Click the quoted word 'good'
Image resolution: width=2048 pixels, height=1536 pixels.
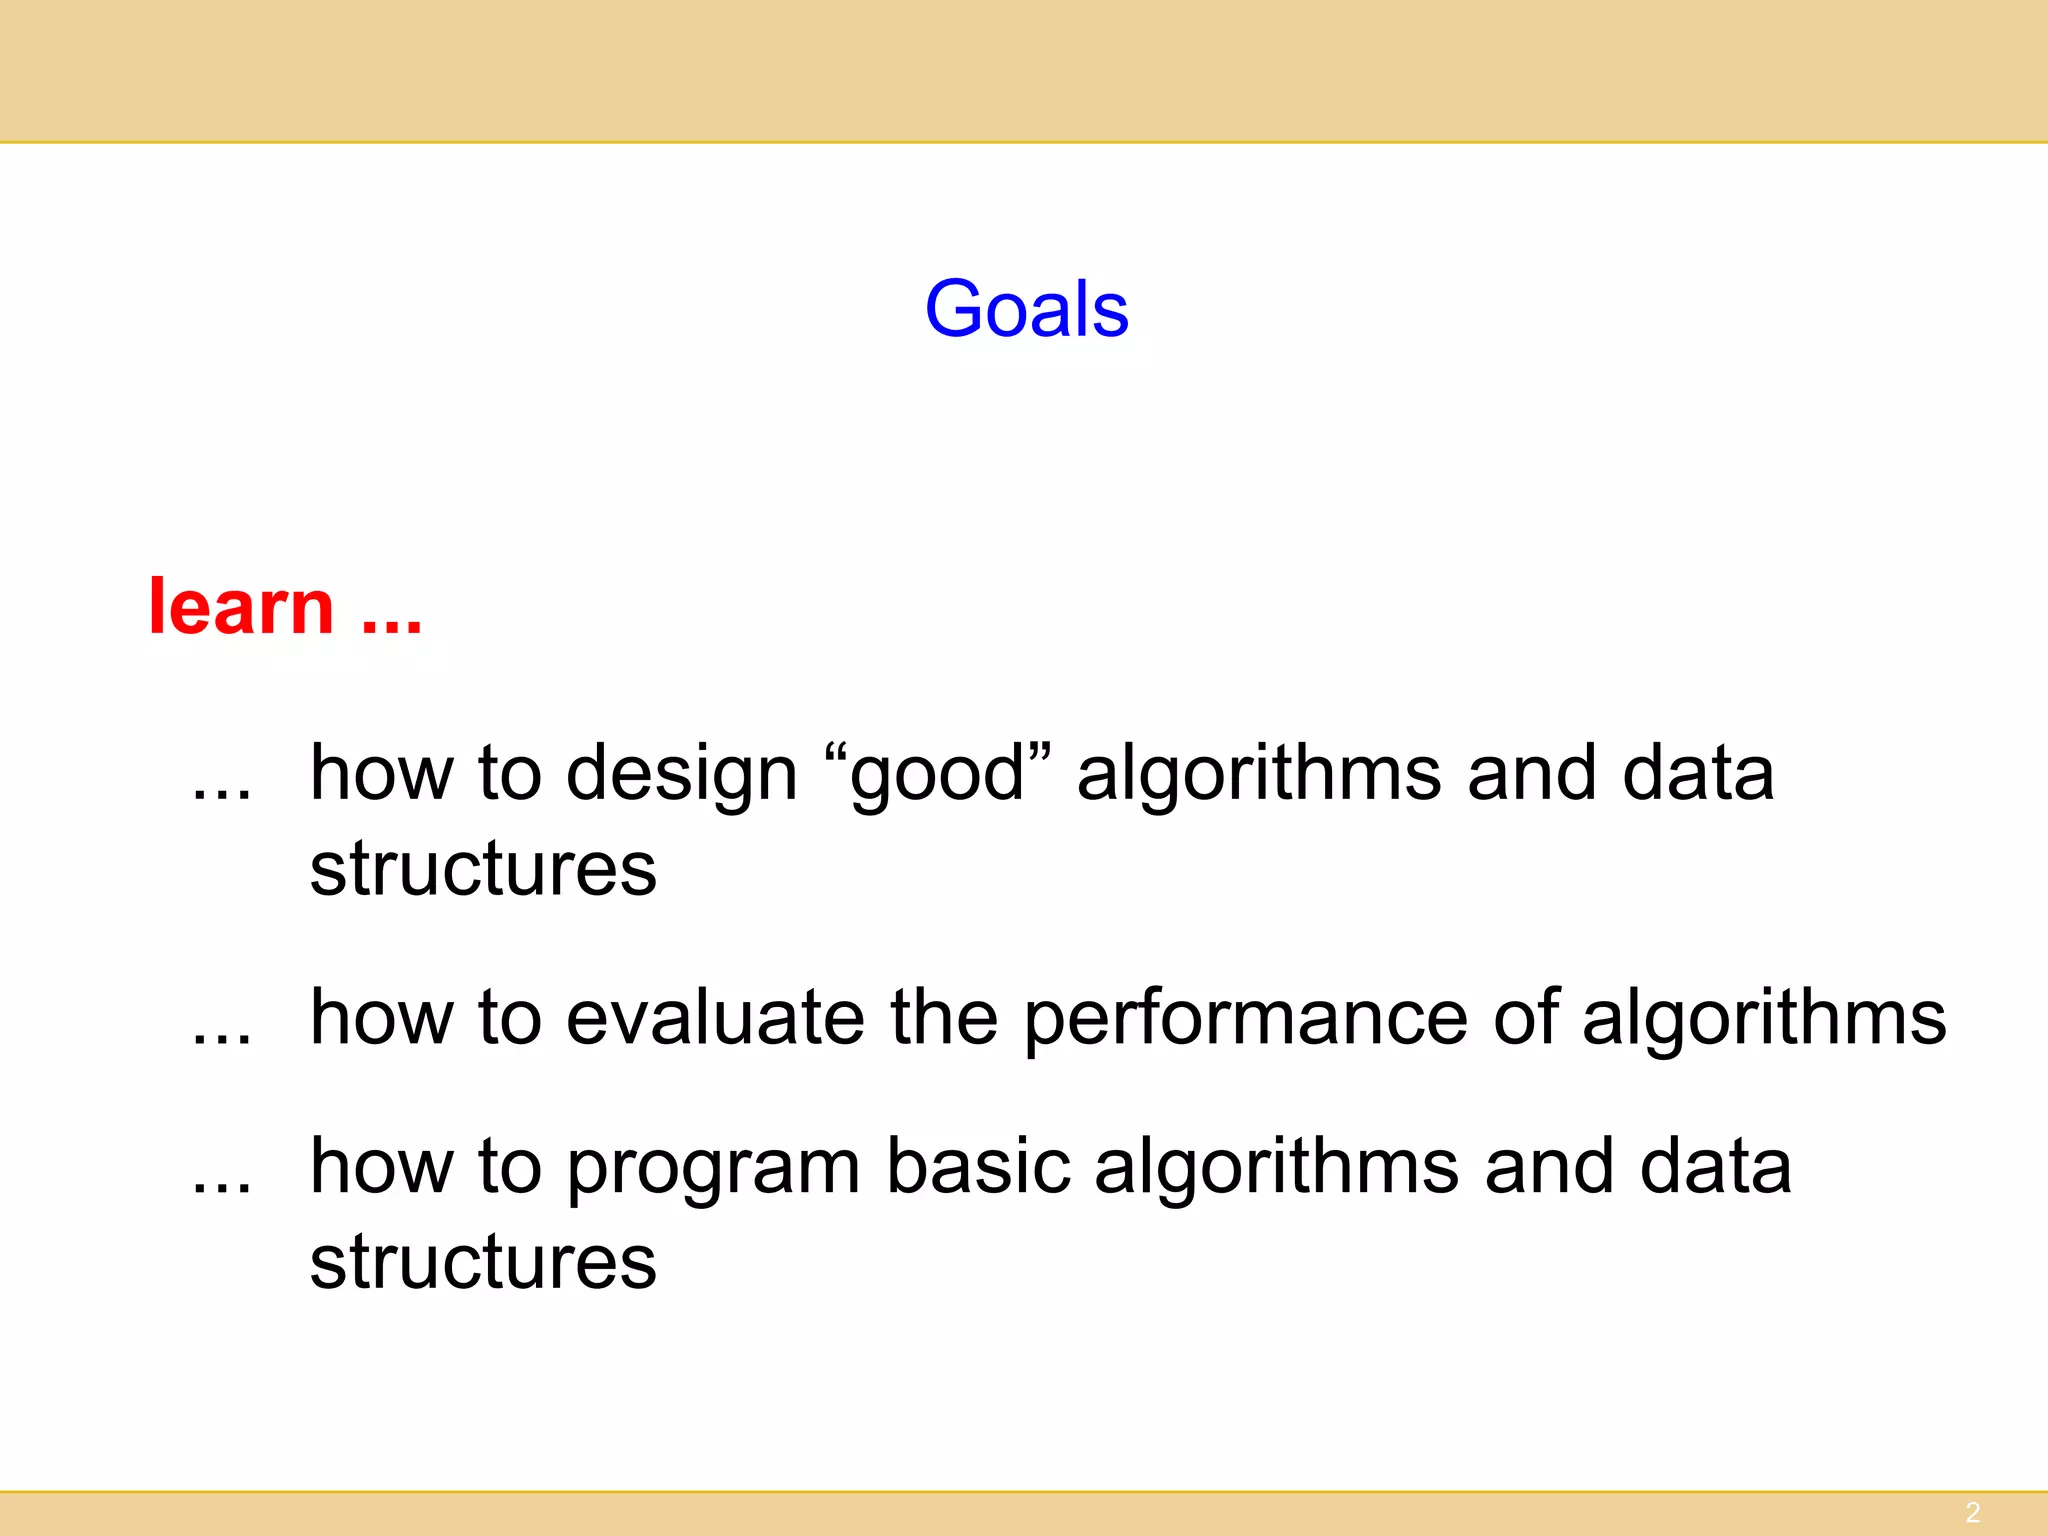coord(940,775)
